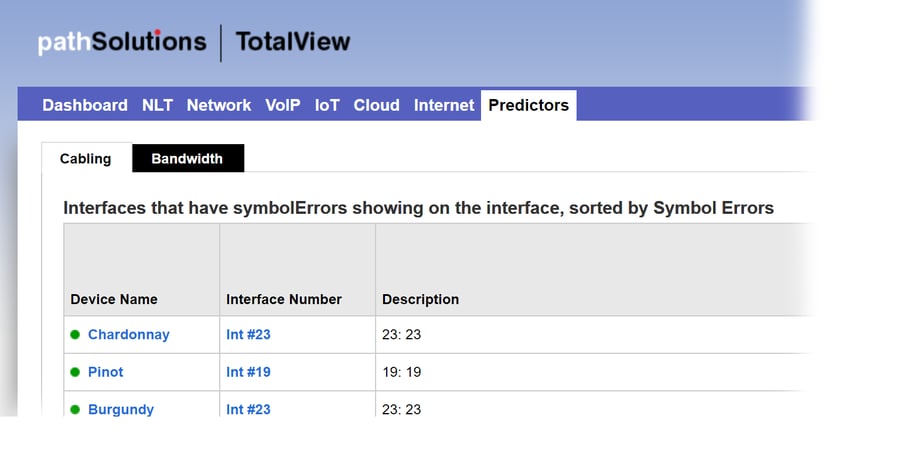The width and height of the screenshot is (900, 450).
Task: Open the VoIP tab
Action: (x=283, y=105)
